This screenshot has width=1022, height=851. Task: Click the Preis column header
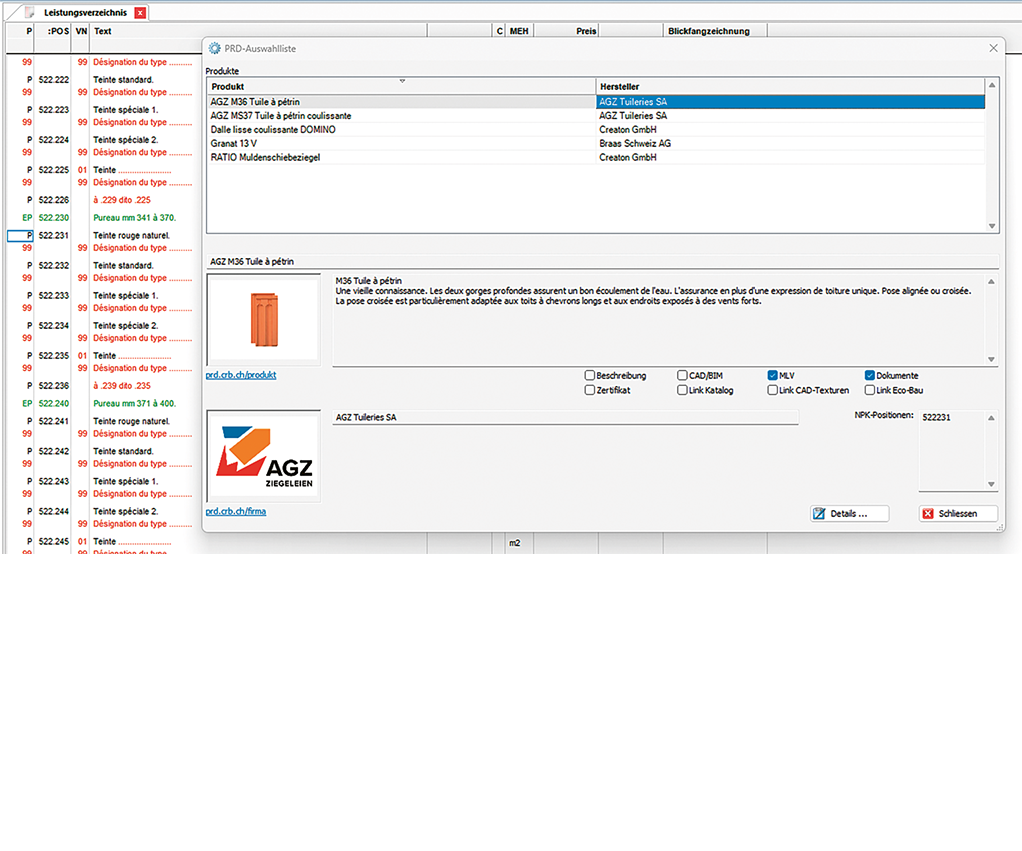(x=586, y=31)
